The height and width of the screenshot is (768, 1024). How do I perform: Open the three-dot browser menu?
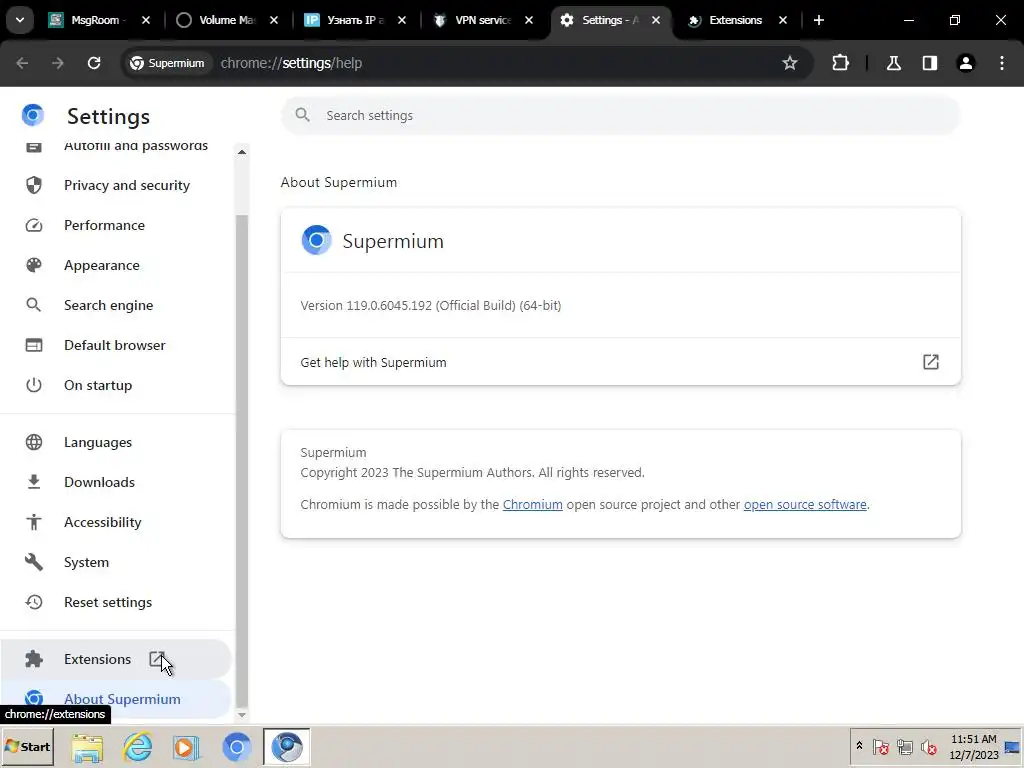[x=1002, y=63]
